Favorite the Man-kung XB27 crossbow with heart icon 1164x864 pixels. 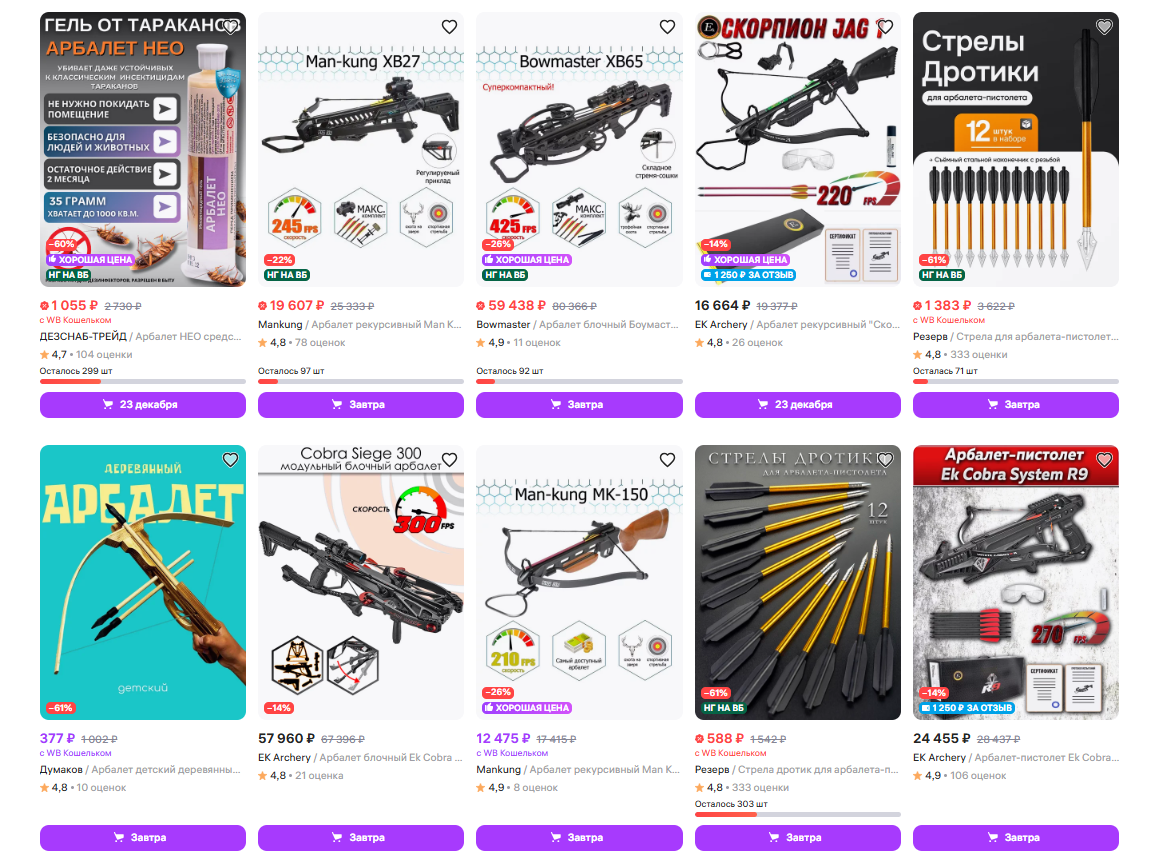(449, 27)
